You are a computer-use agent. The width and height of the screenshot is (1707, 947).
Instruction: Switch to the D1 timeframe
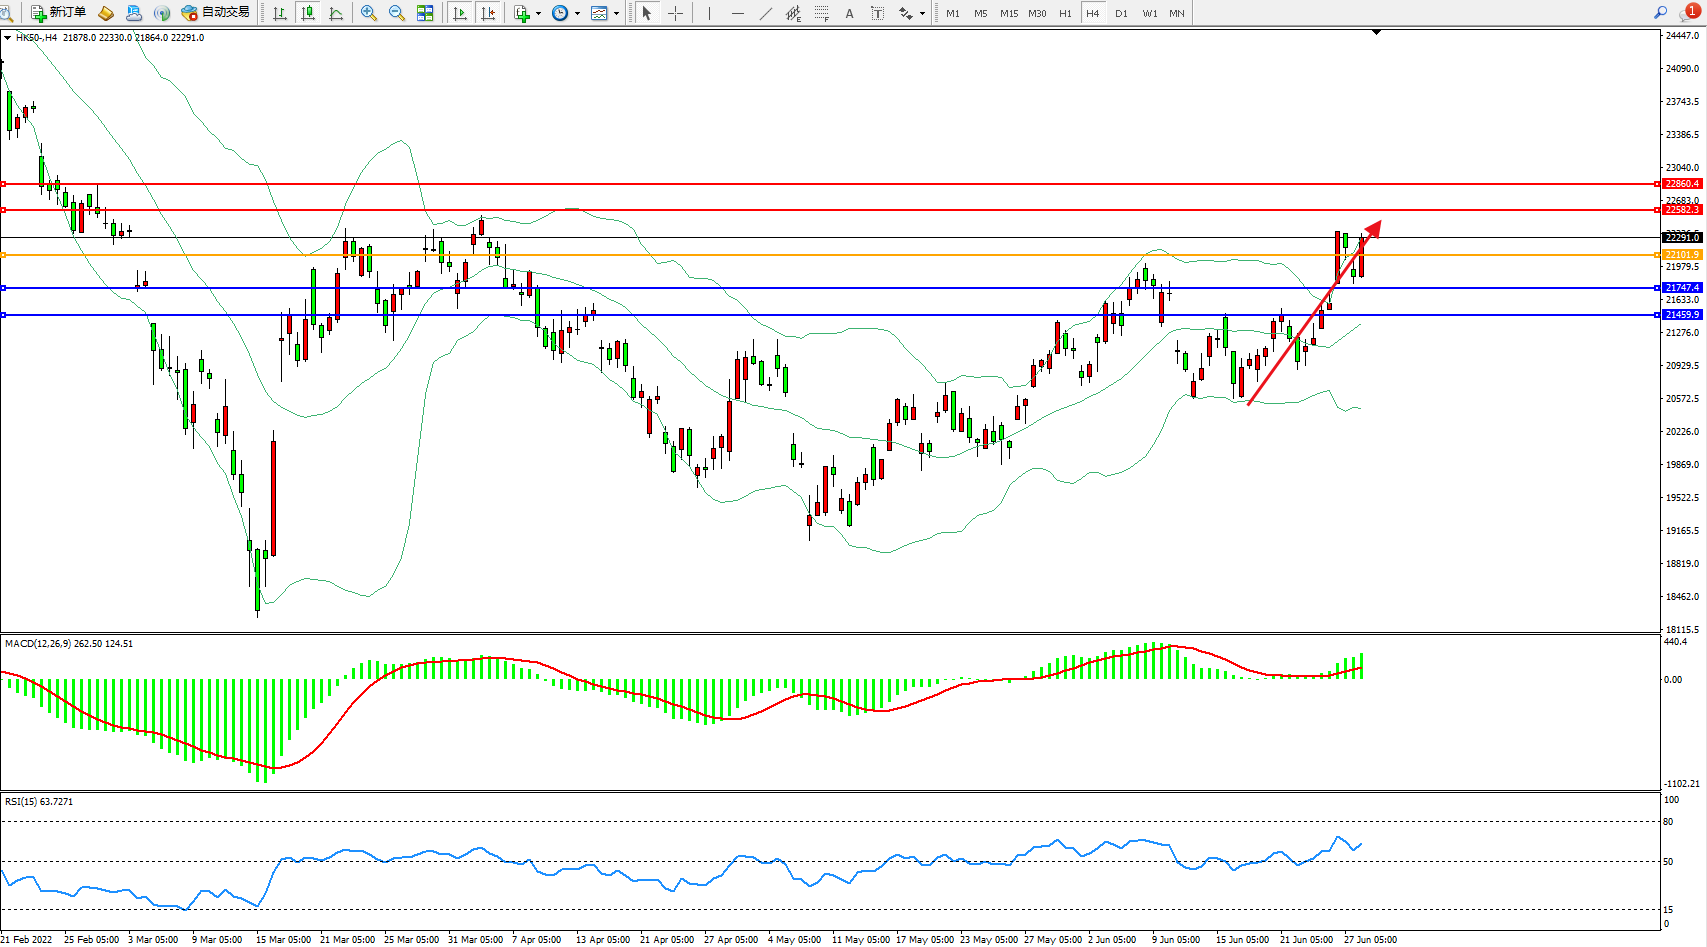(x=1121, y=13)
